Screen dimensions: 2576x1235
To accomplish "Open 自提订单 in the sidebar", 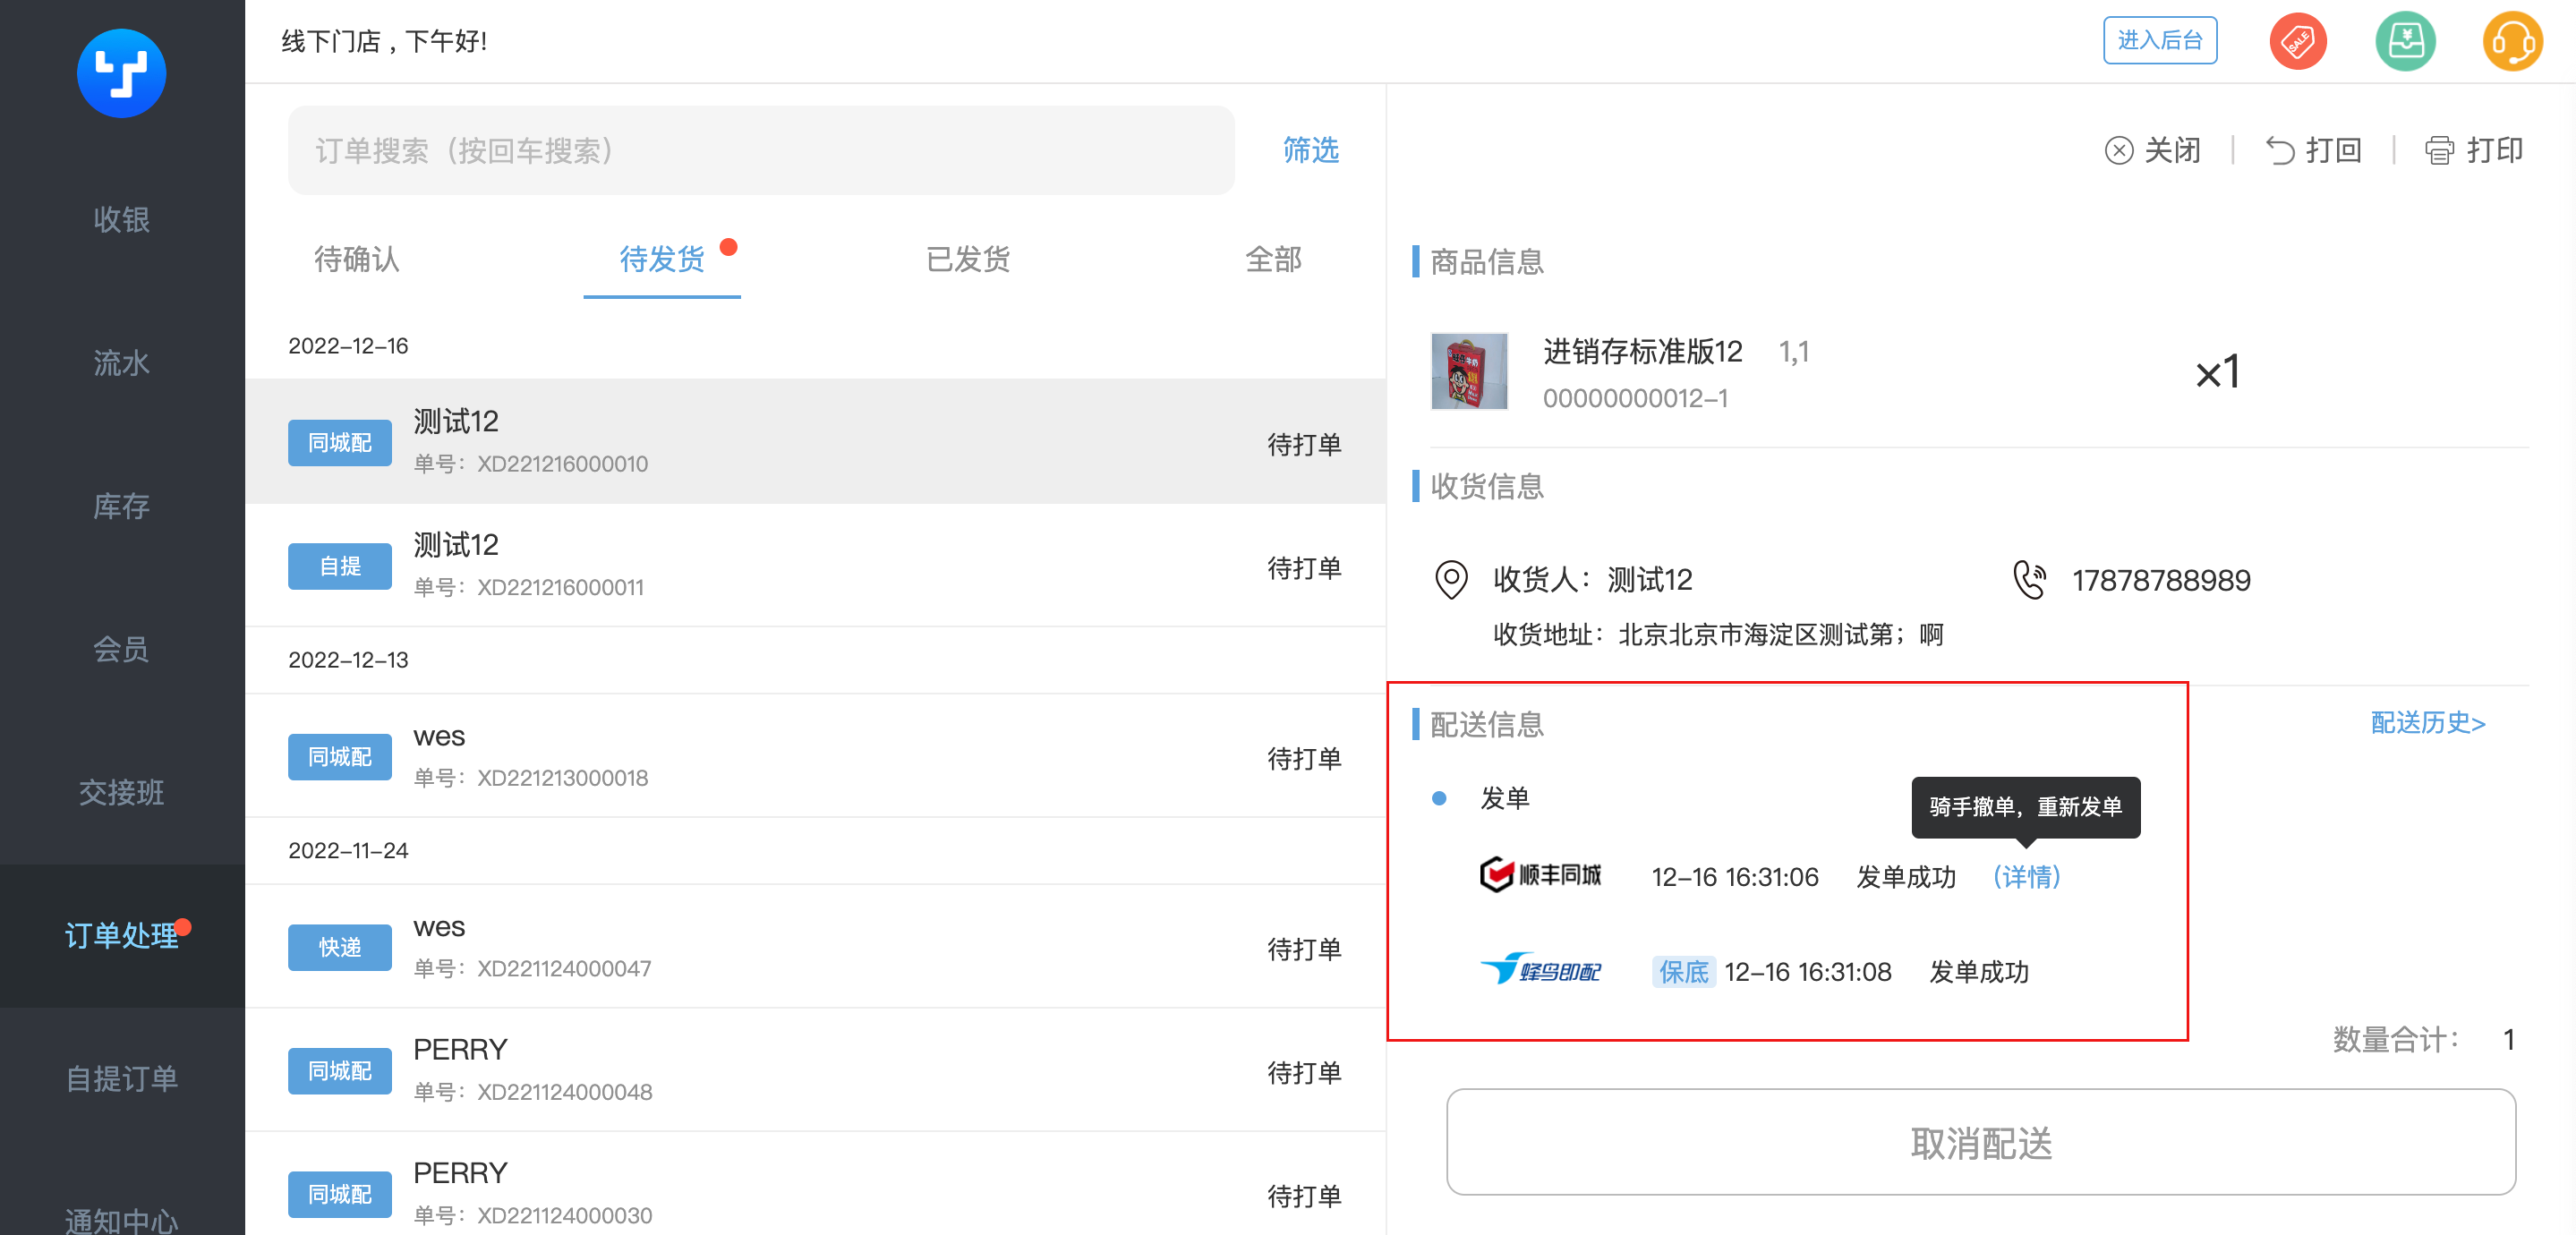I will tap(122, 1078).
